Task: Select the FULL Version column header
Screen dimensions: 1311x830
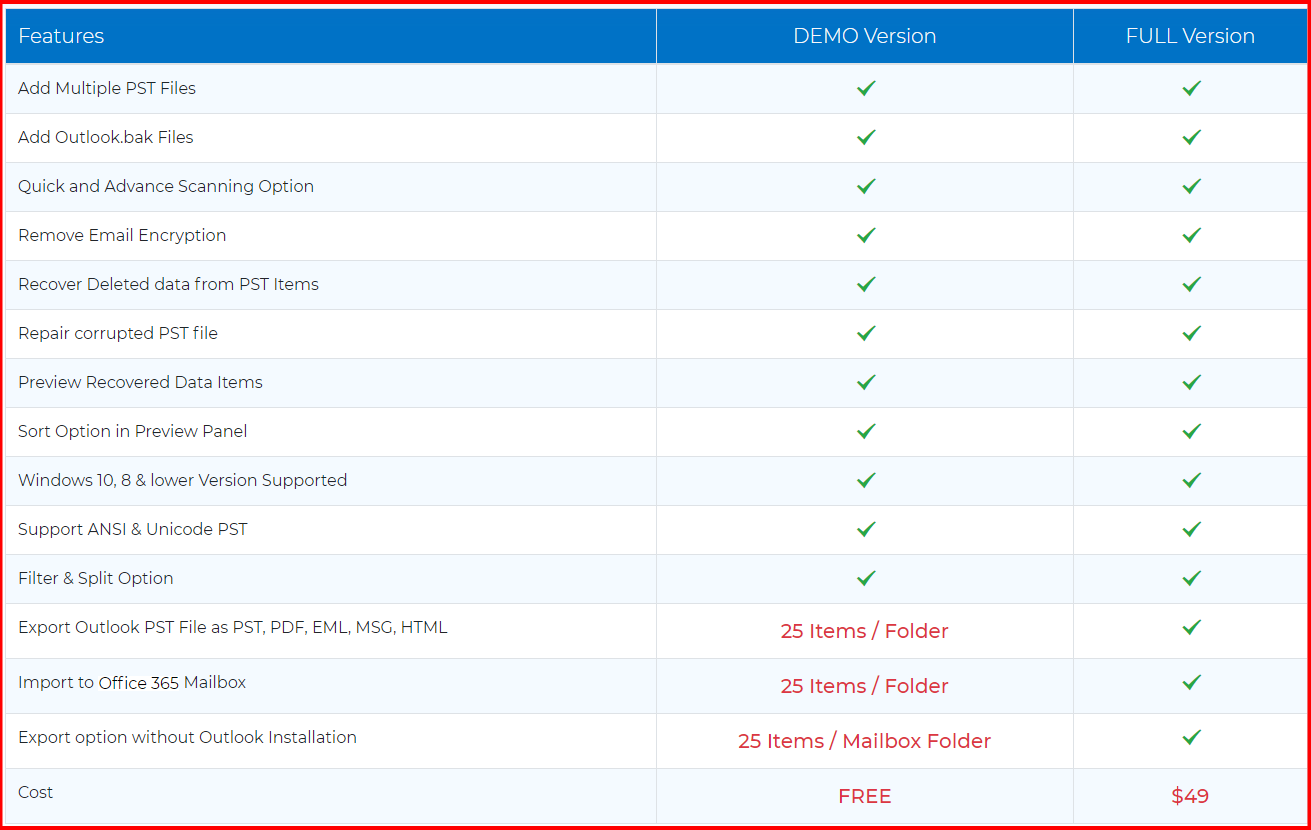Action: (x=1190, y=36)
